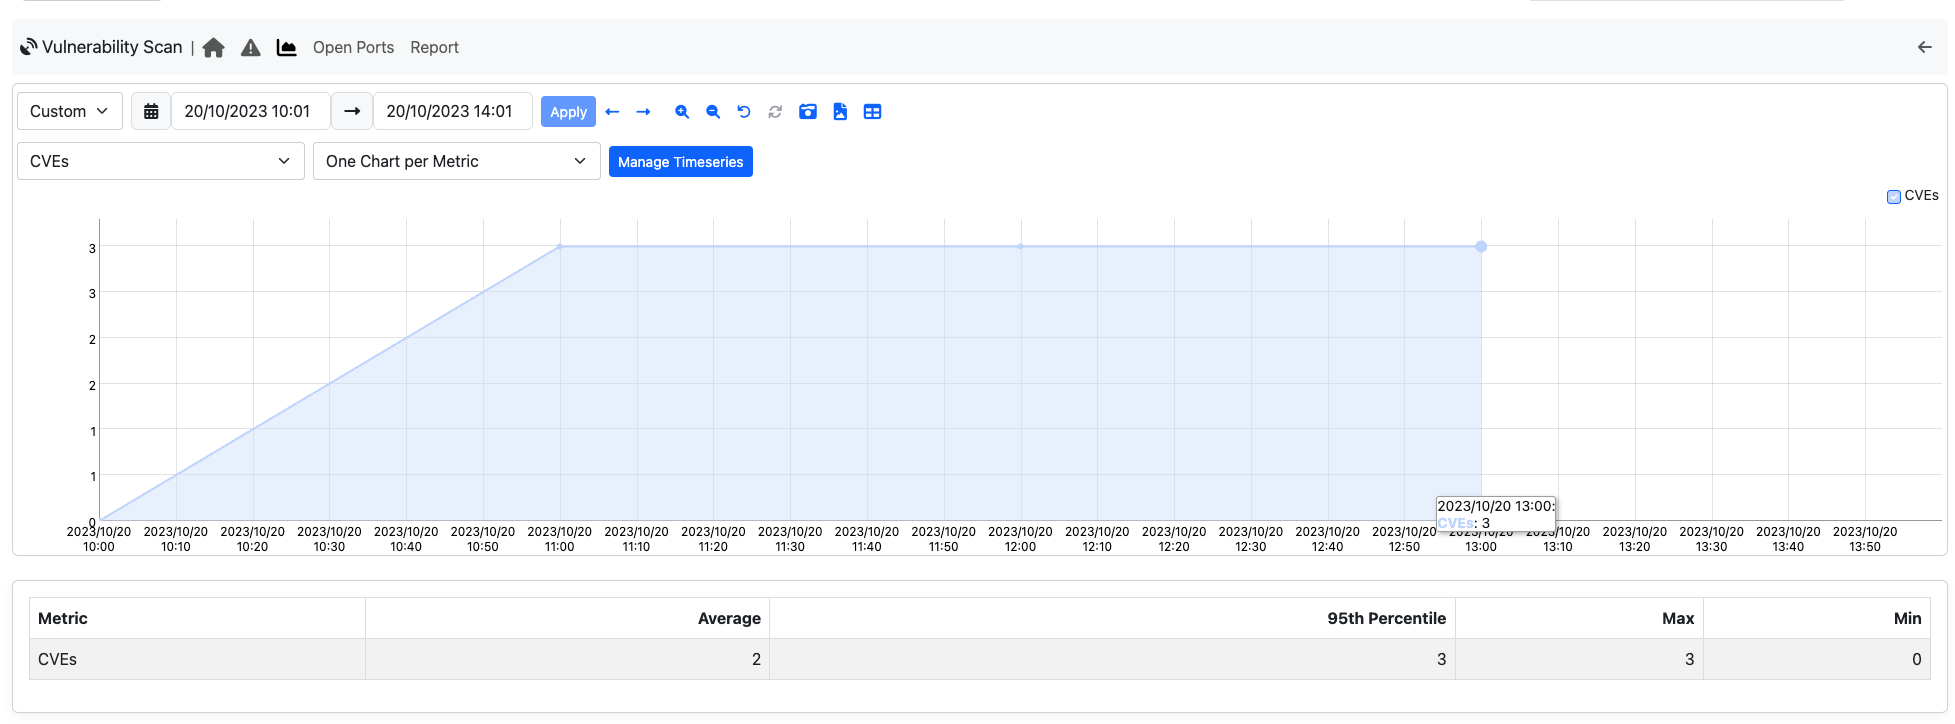Screen dimensions: 1955x724
Task: Zoom out of the chart
Action: 713,112
